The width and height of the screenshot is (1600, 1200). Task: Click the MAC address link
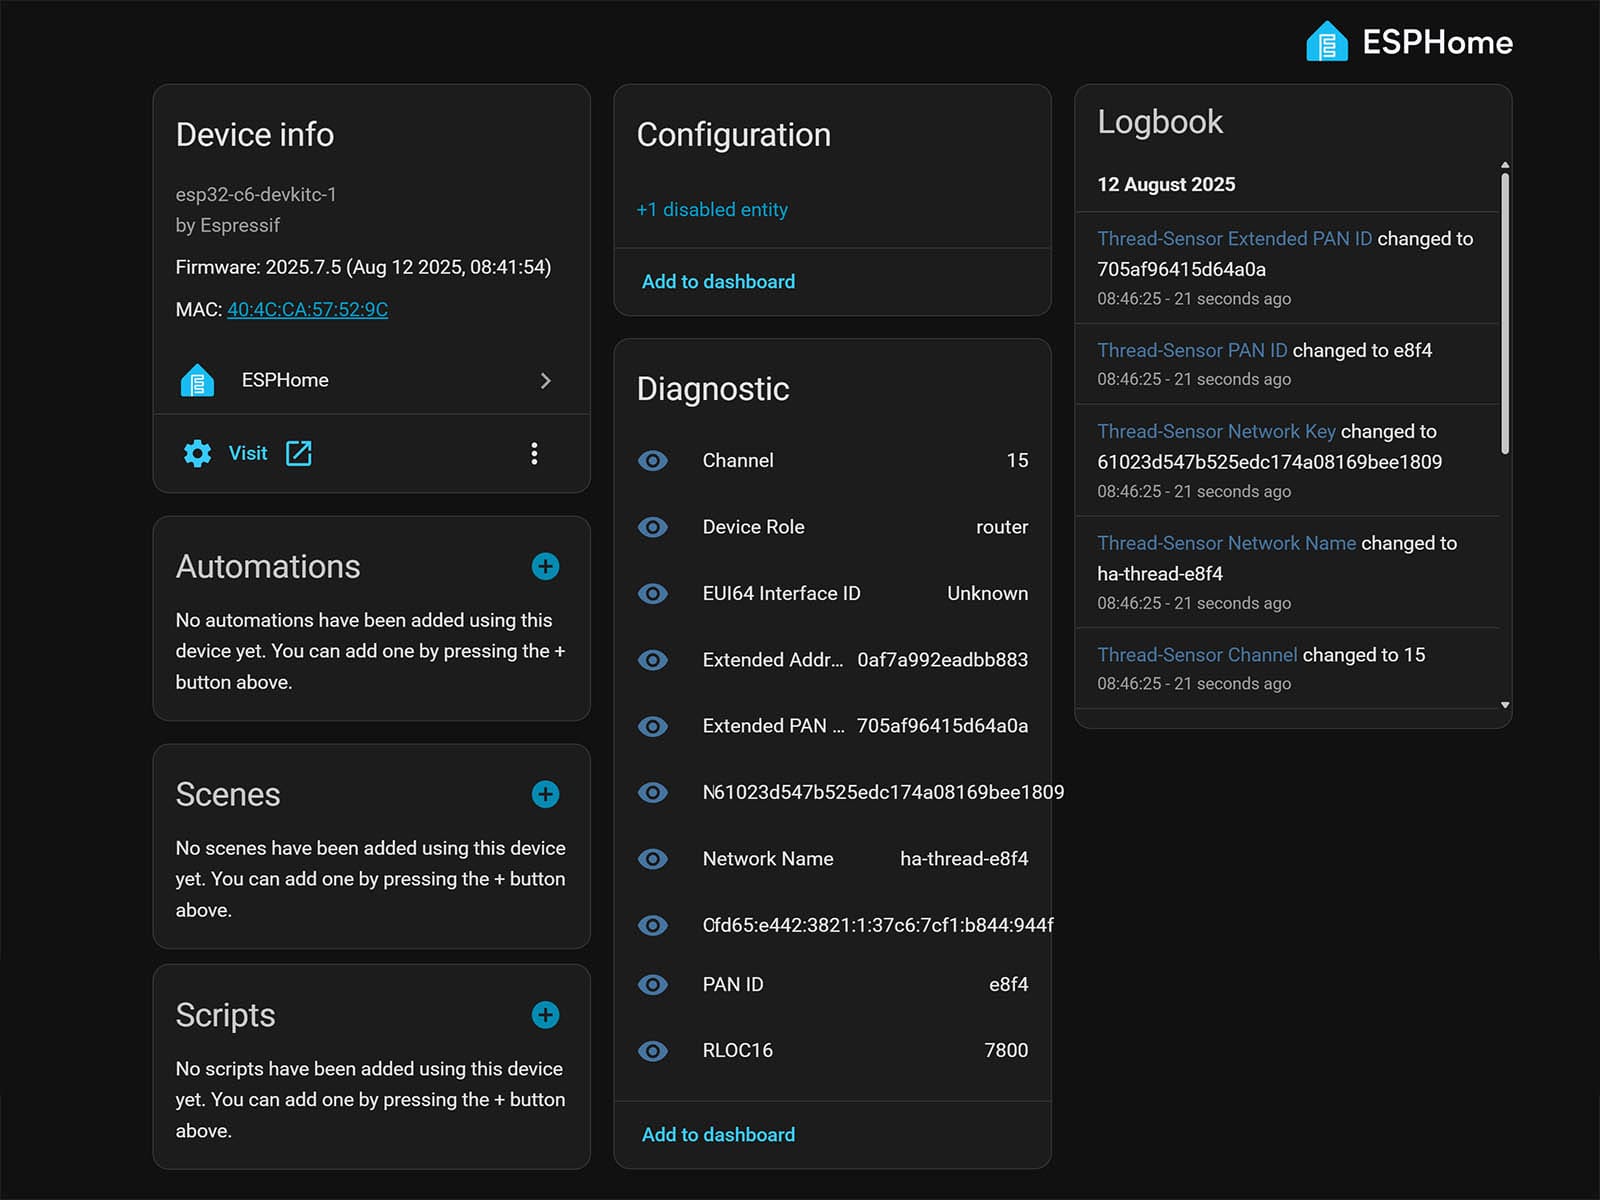point(307,310)
